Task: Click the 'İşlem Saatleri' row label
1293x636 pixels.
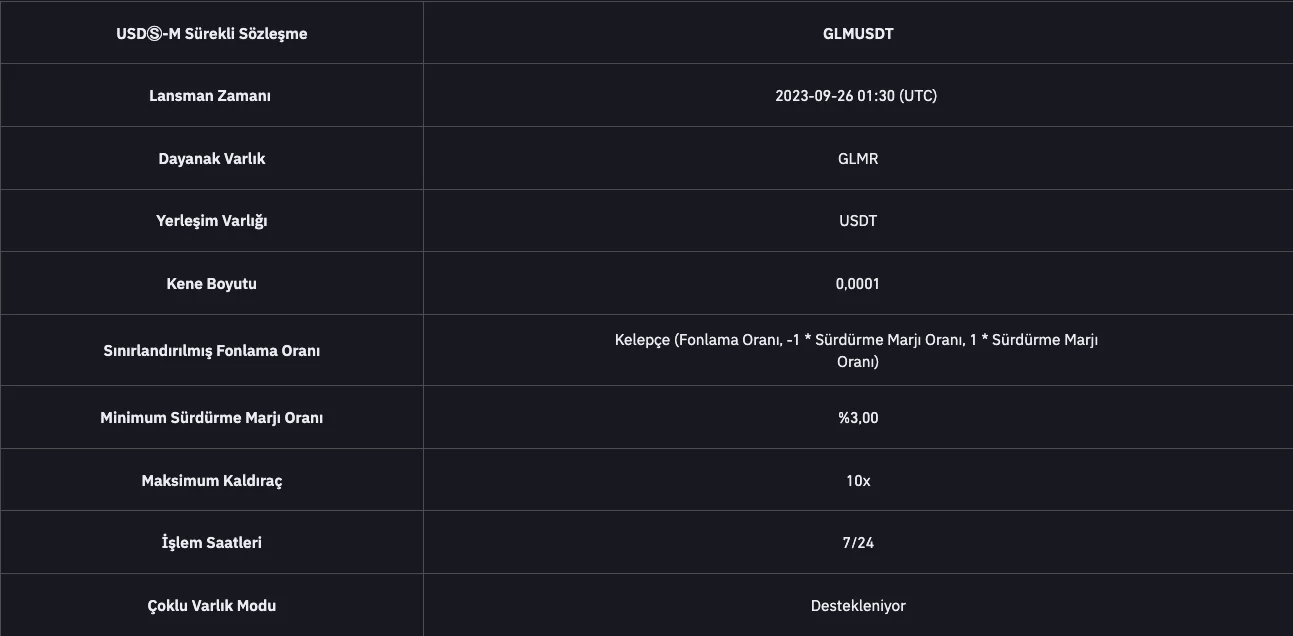Action: [x=212, y=543]
